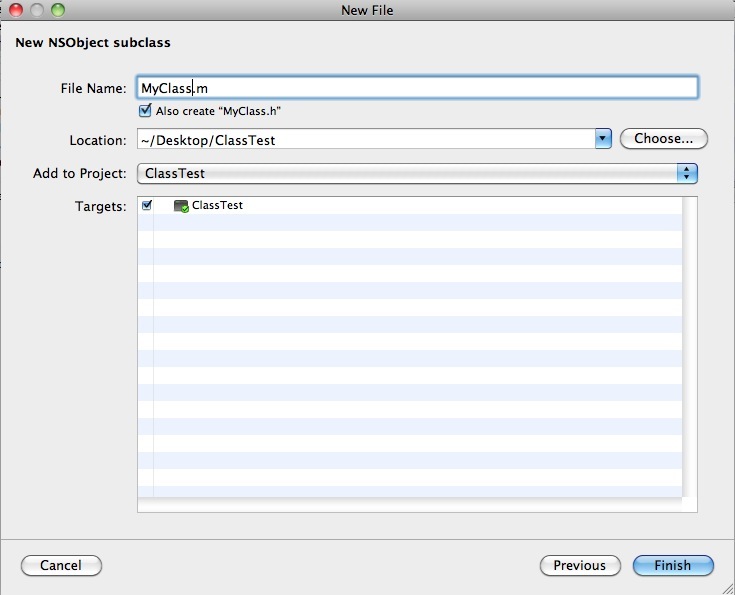Click the New File title bar
This screenshot has width=735, height=595.
pos(368,10)
